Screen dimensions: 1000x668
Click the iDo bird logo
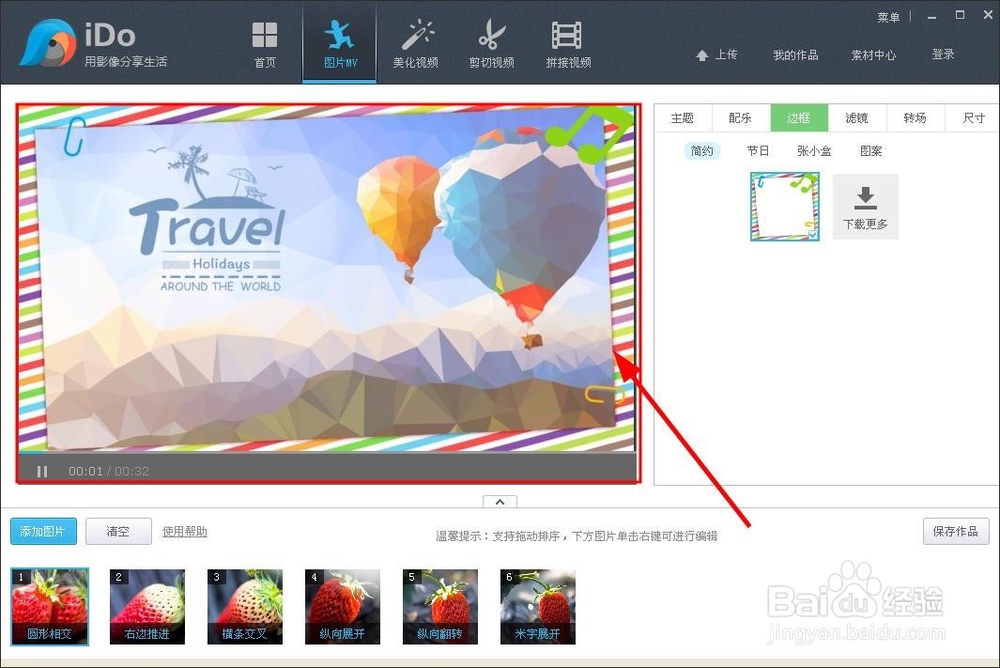pos(47,43)
